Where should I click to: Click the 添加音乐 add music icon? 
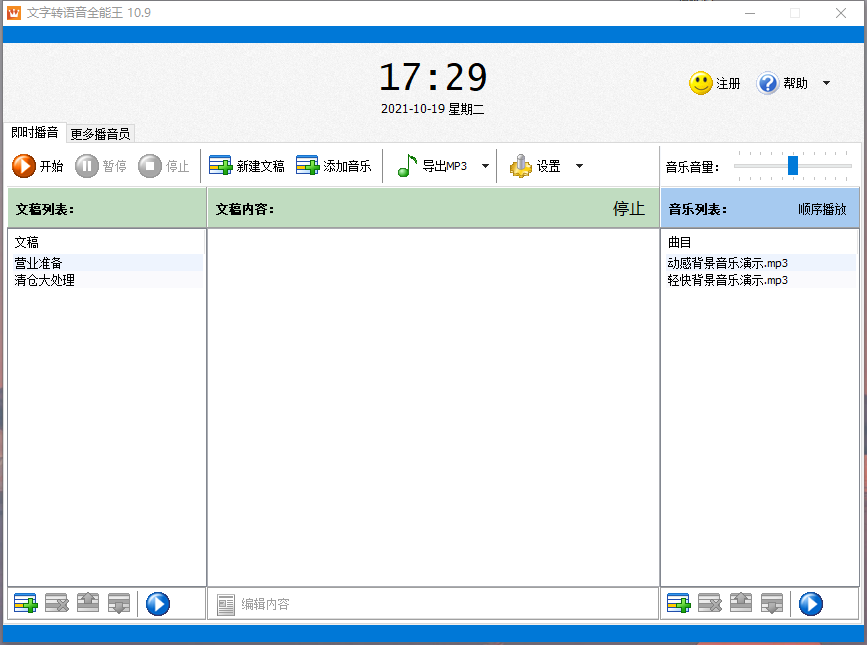[307, 166]
